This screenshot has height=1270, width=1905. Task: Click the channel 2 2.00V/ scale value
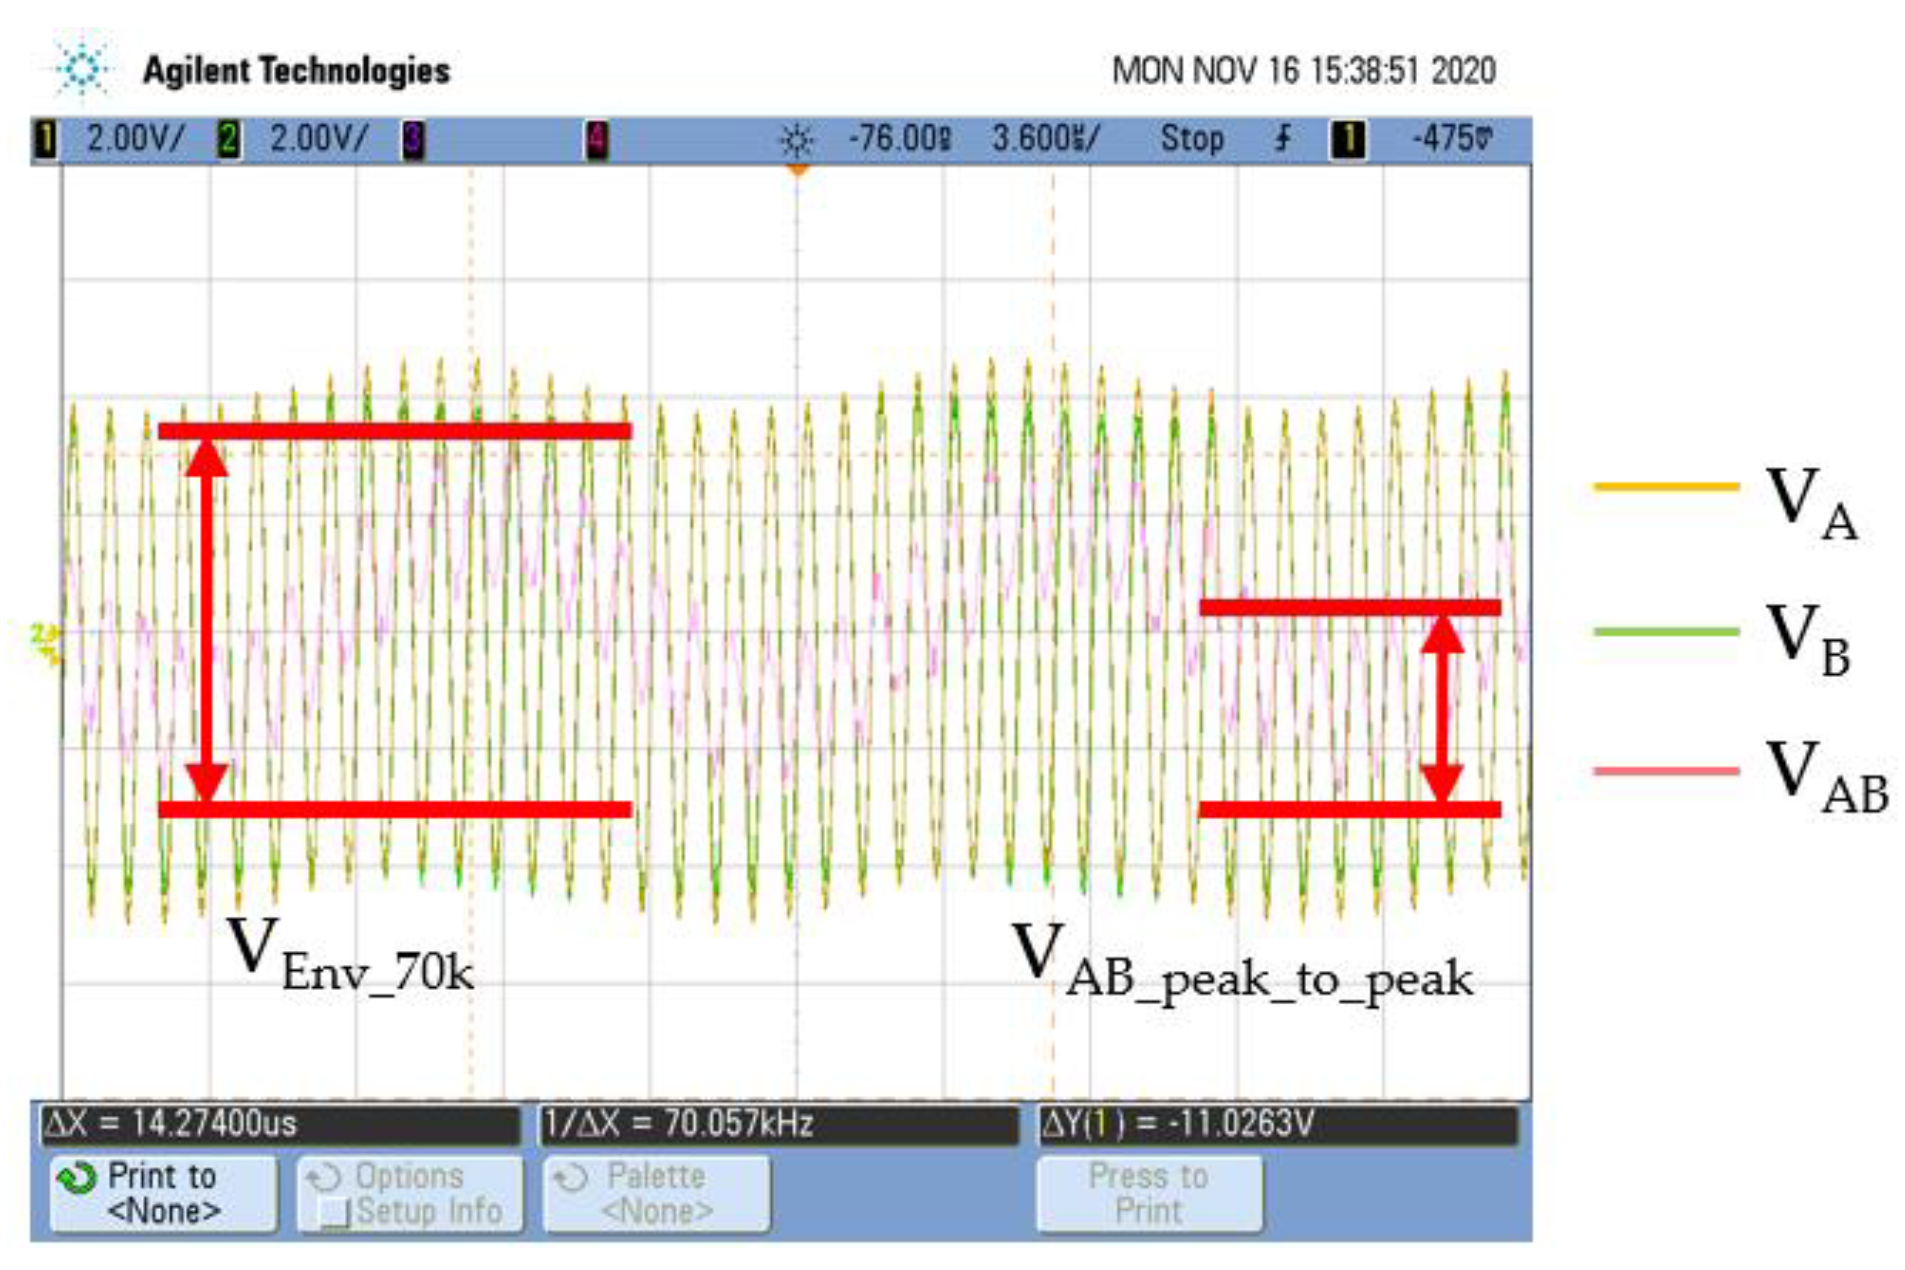319,138
